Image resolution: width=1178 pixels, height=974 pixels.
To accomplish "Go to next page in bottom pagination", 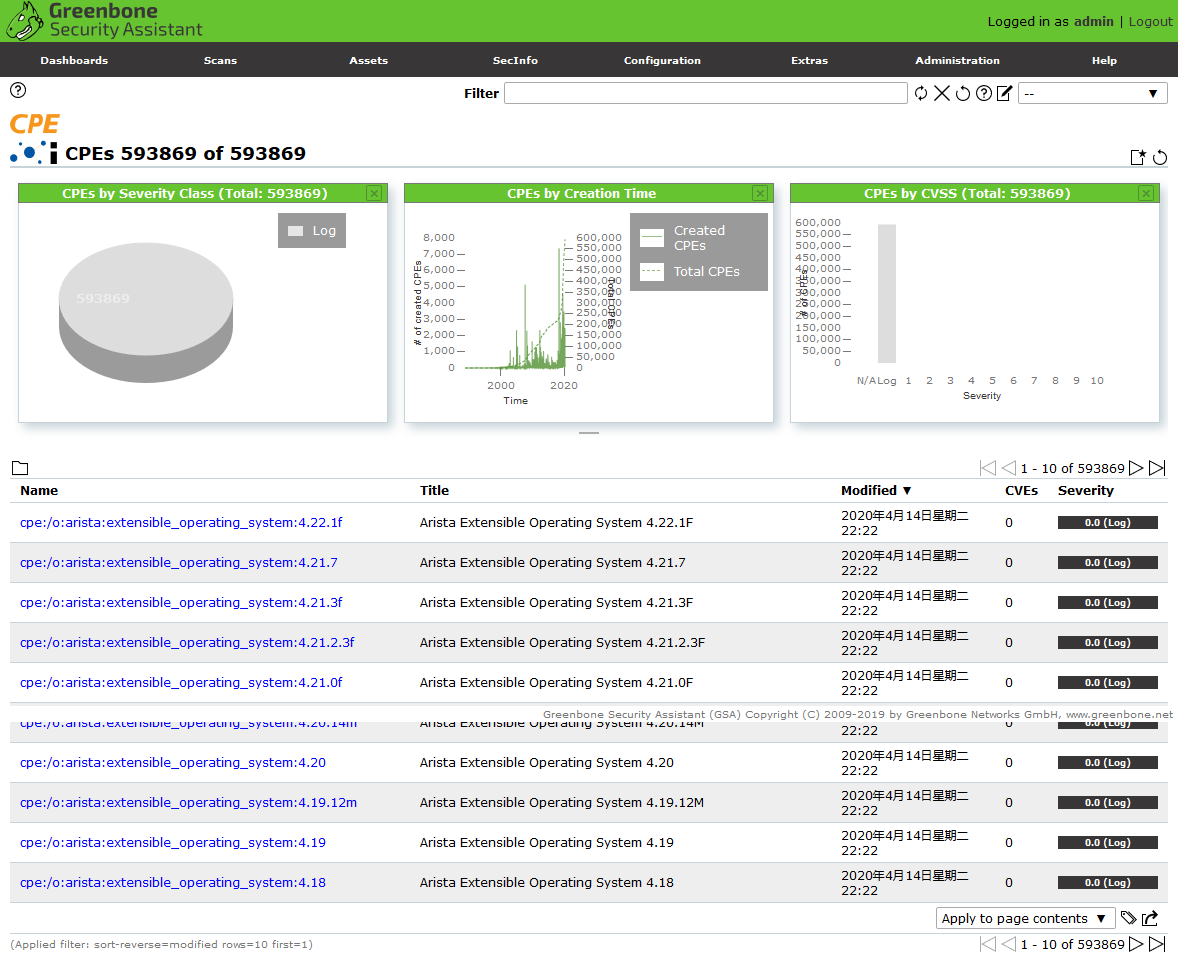I will tap(1136, 944).
